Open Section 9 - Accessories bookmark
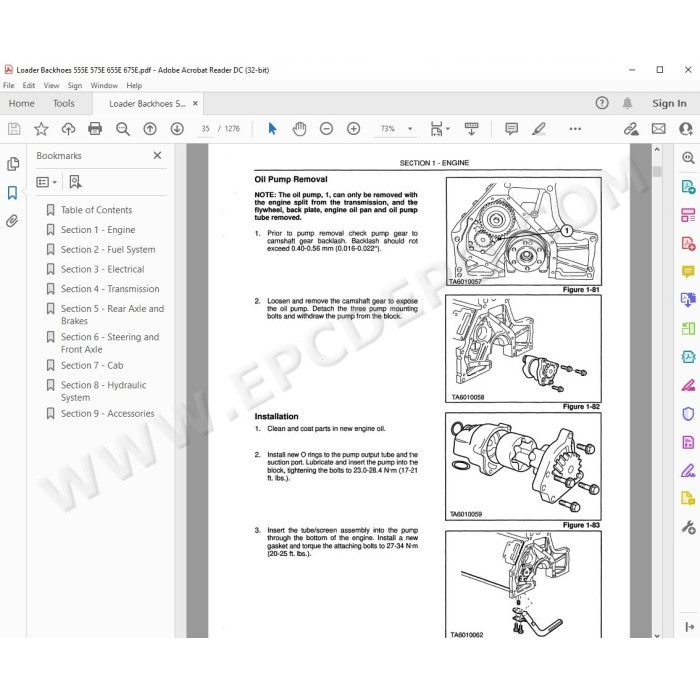700x700 pixels. tap(108, 413)
